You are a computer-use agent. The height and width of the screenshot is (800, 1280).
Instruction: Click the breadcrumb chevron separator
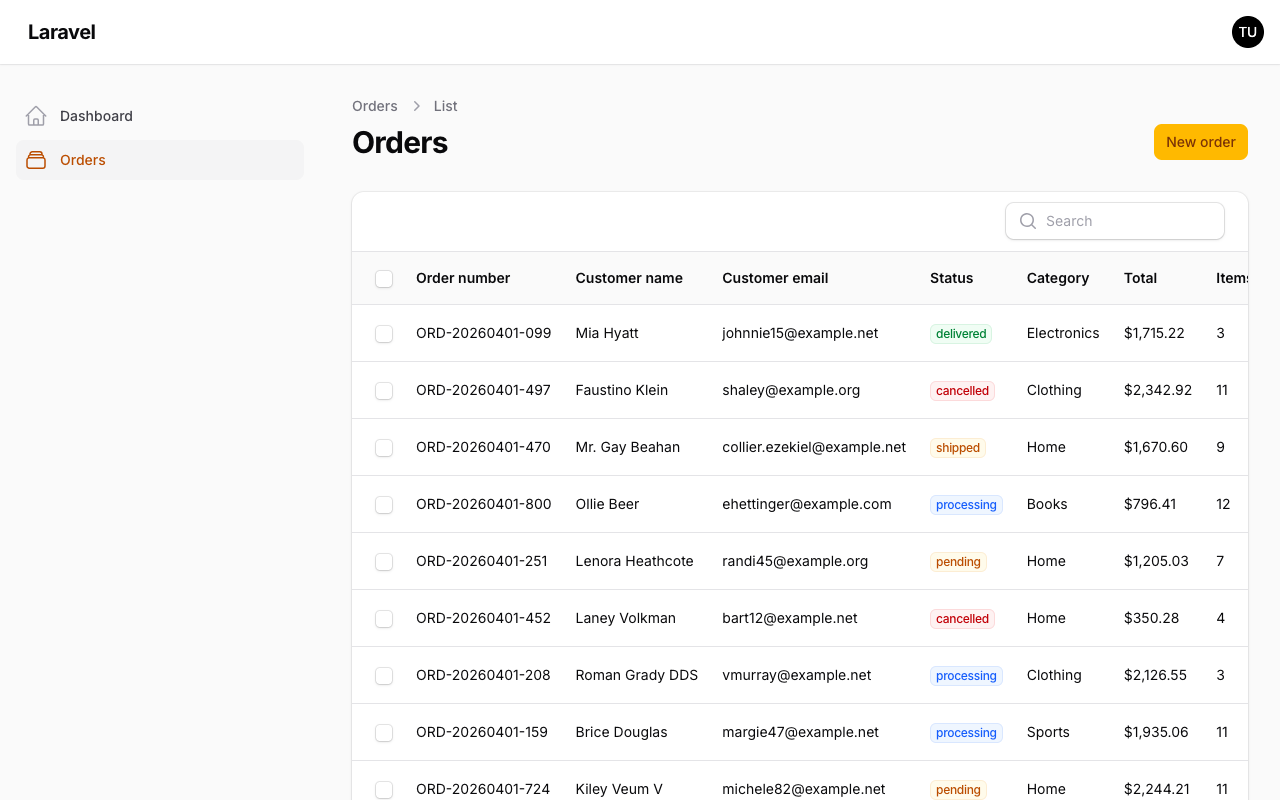pos(416,106)
